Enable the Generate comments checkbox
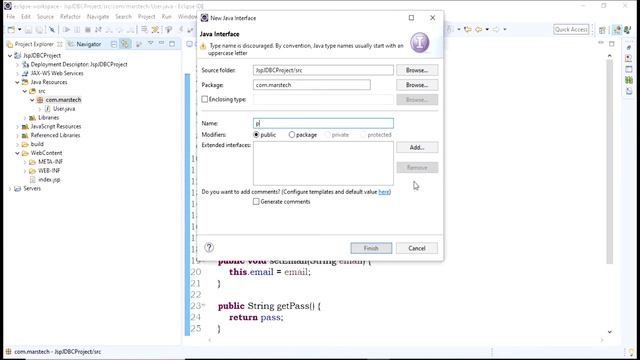The image size is (640, 360). (x=256, y=202)
